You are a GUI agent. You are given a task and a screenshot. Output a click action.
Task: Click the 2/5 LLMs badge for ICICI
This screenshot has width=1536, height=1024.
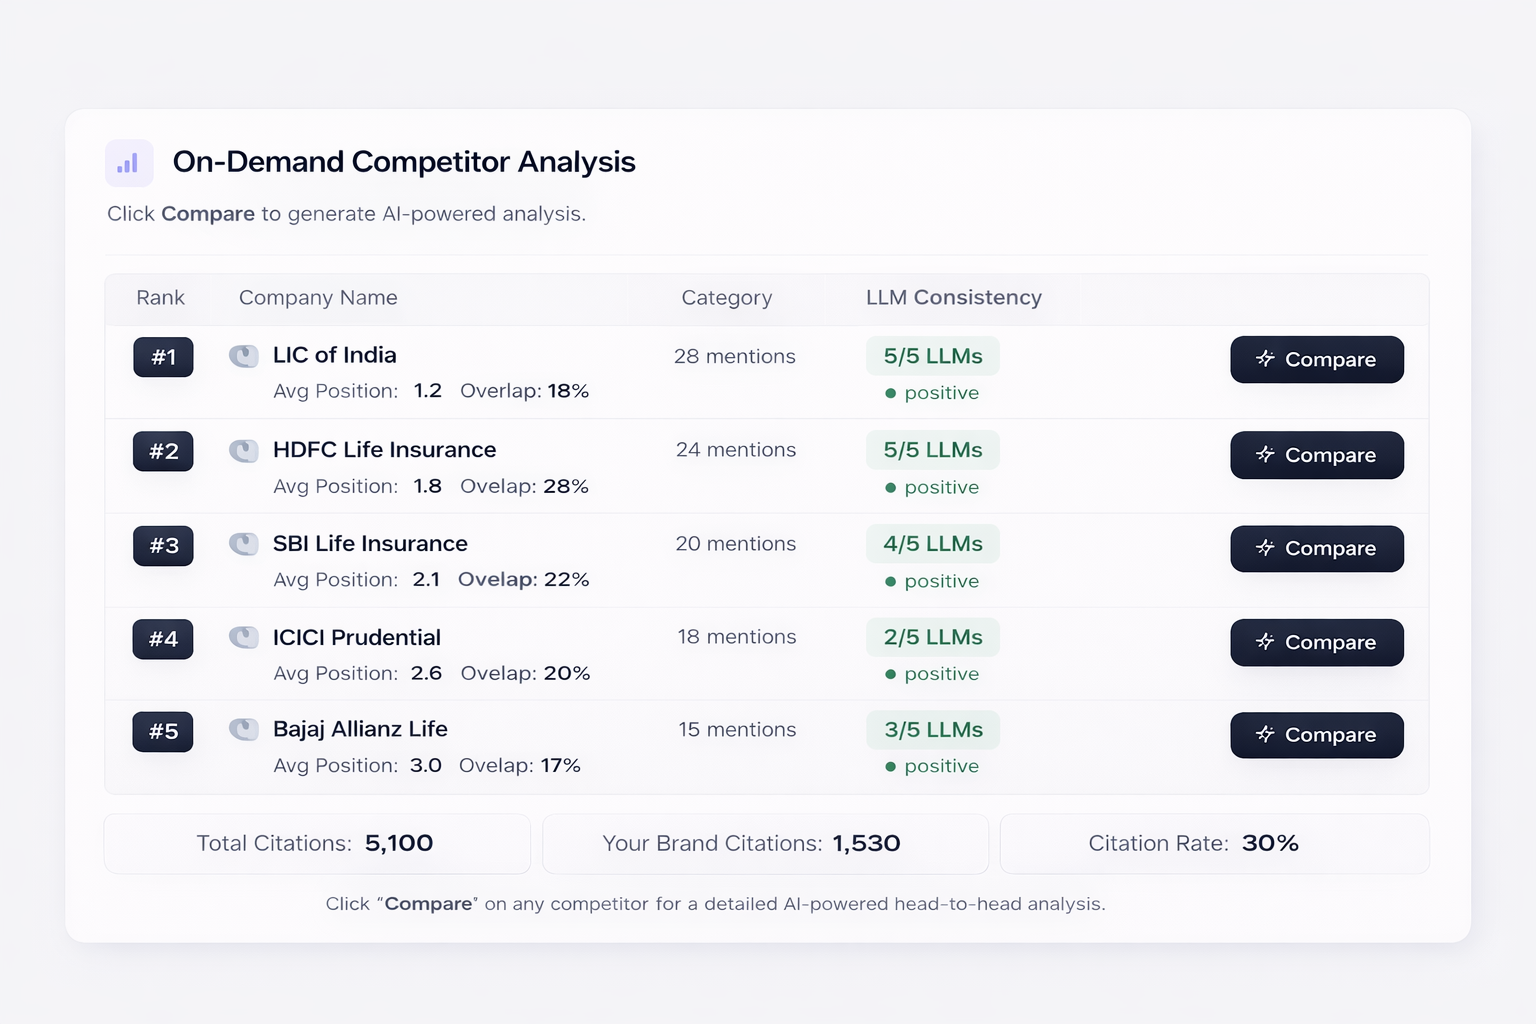click(932, 637)
